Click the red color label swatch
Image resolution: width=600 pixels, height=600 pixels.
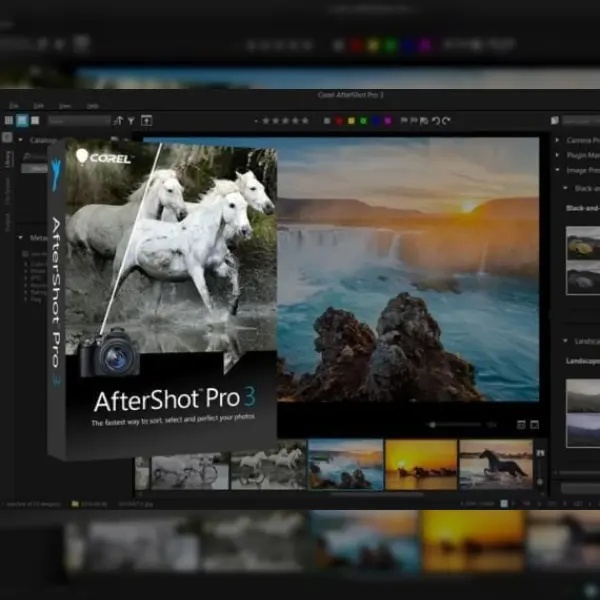tap(337, 121)
